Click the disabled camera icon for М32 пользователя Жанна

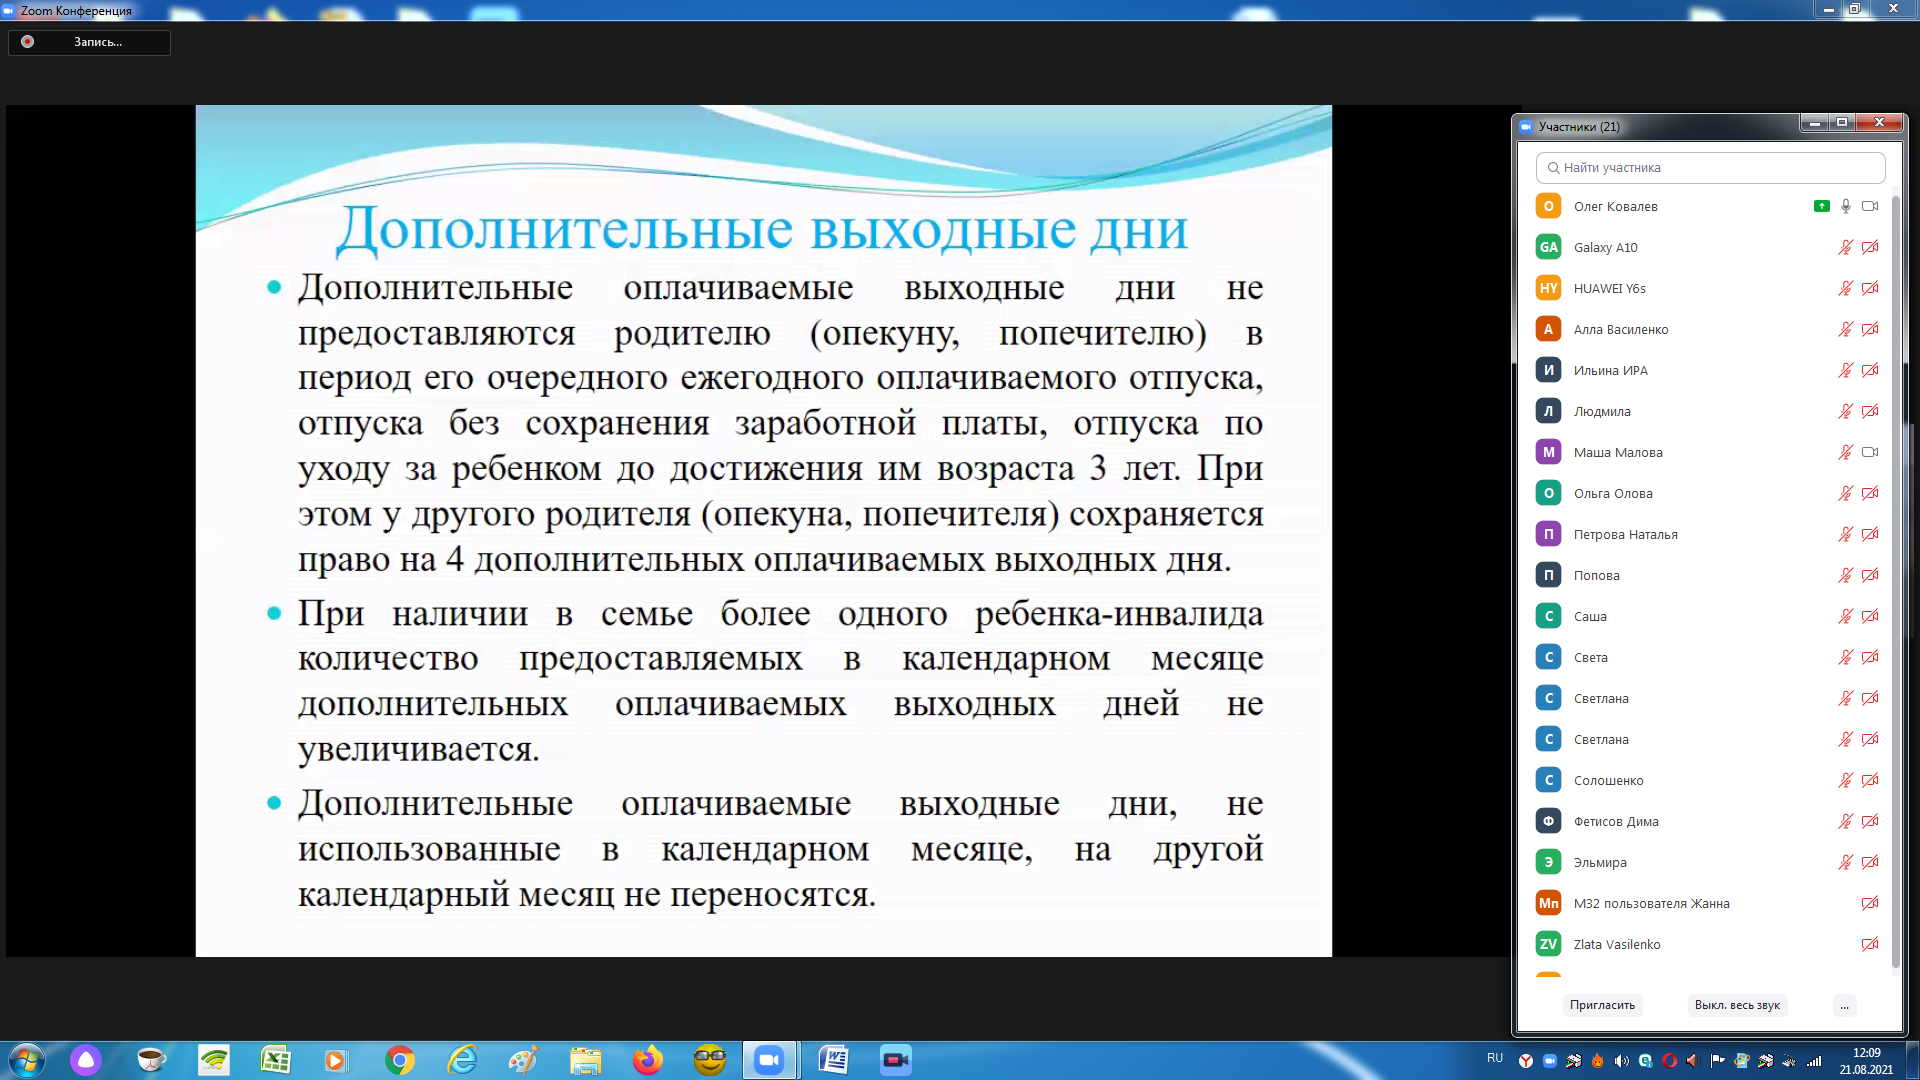1870,903
